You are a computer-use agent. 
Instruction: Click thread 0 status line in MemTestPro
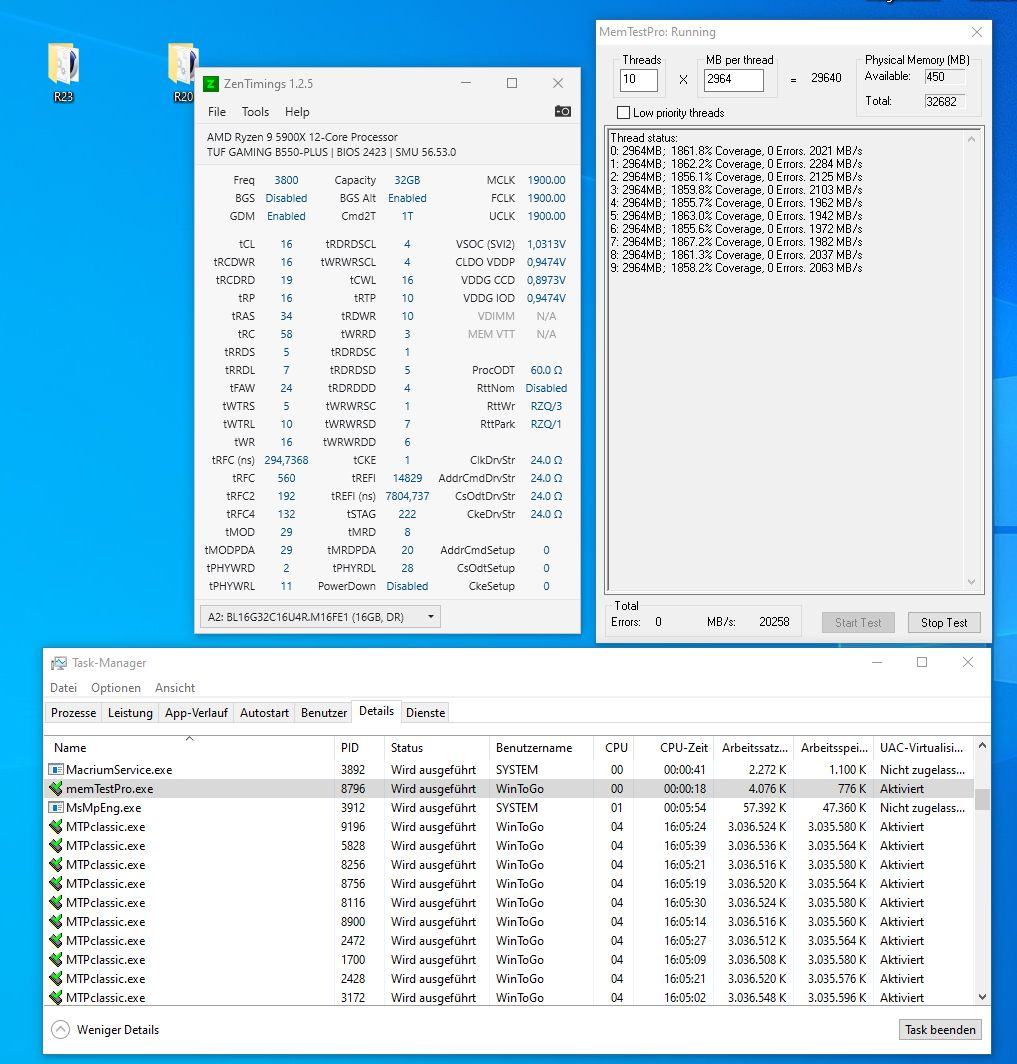pyautogui.click(x=736, y=151)
